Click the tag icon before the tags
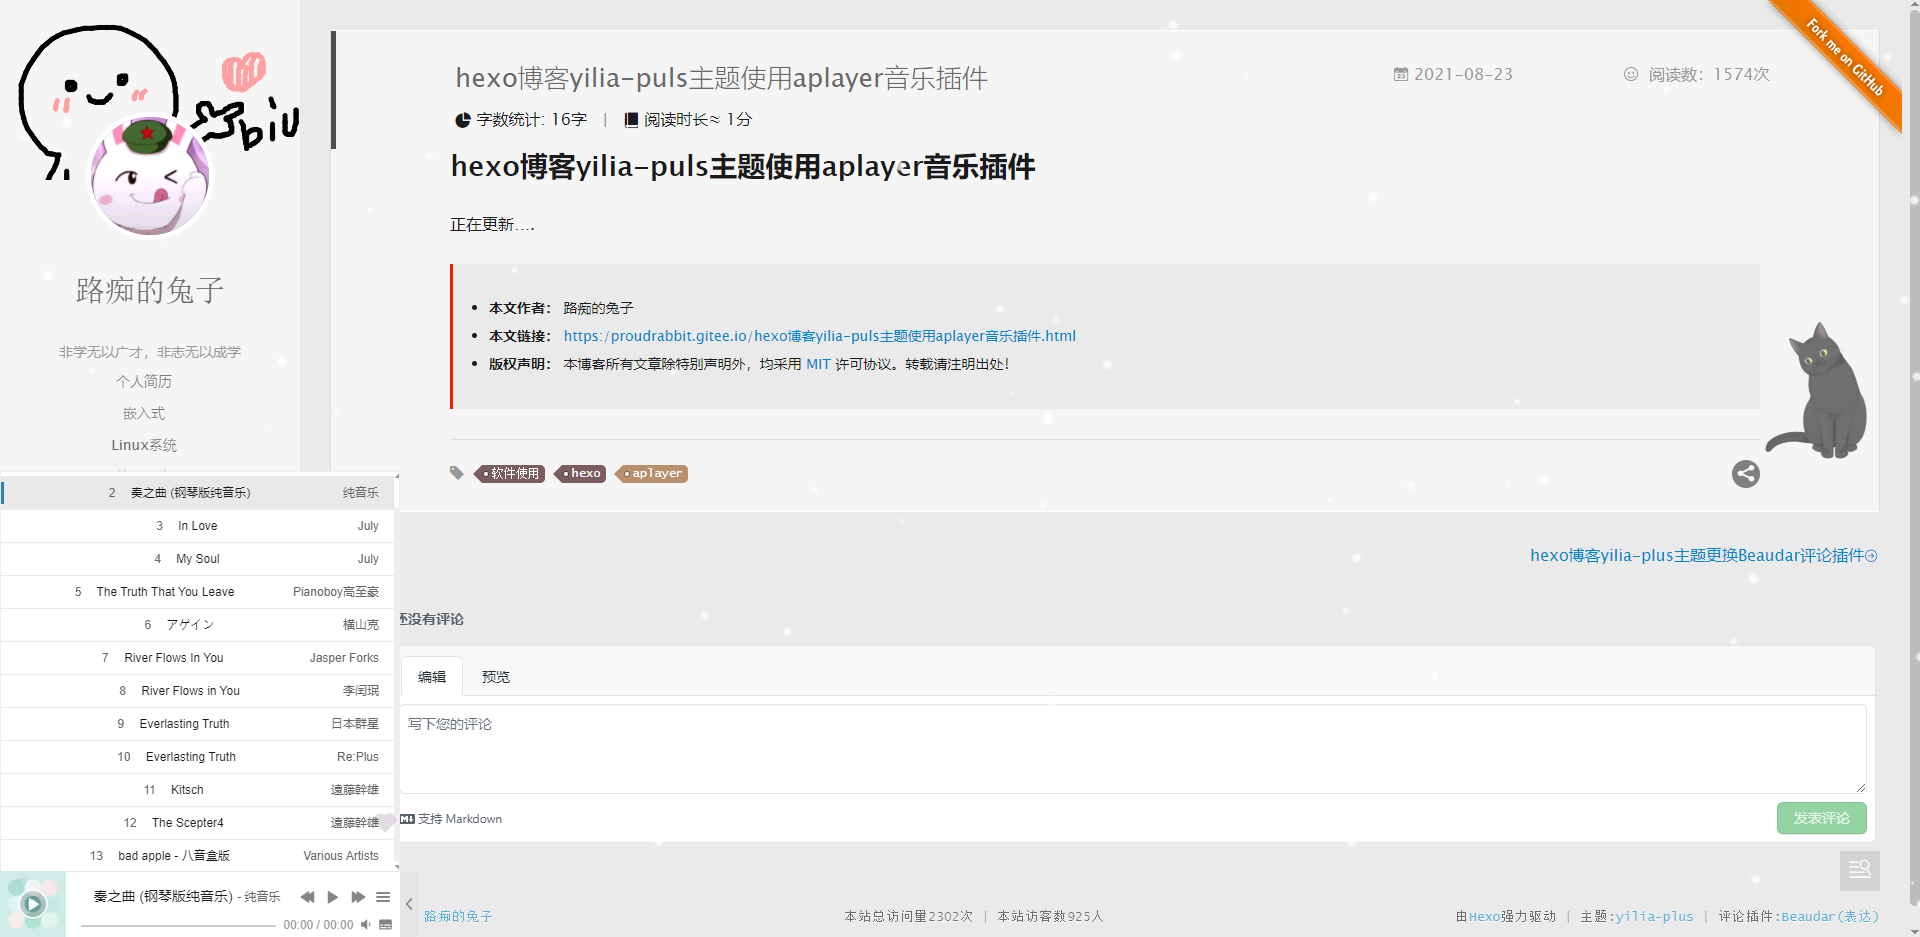Image resolution: width=1920 pixels, height=937 pixels. point(457,473)
